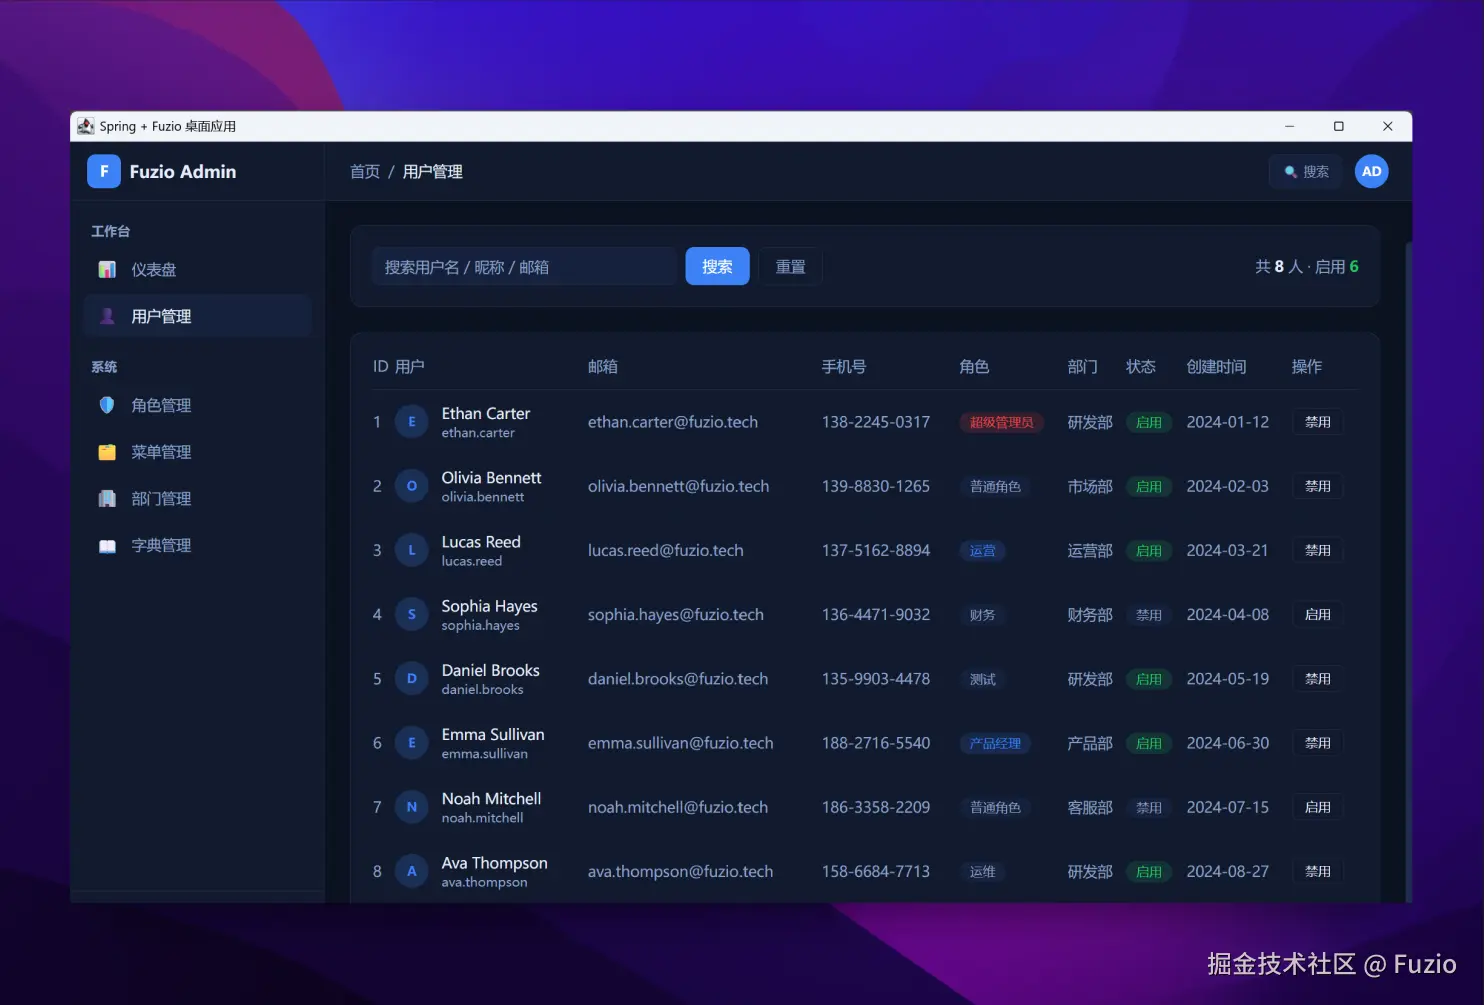The height and width of the screenshot is (1005, 1484).
Task: Open 角色管理 in the sidebar
Action: [198, 405]
